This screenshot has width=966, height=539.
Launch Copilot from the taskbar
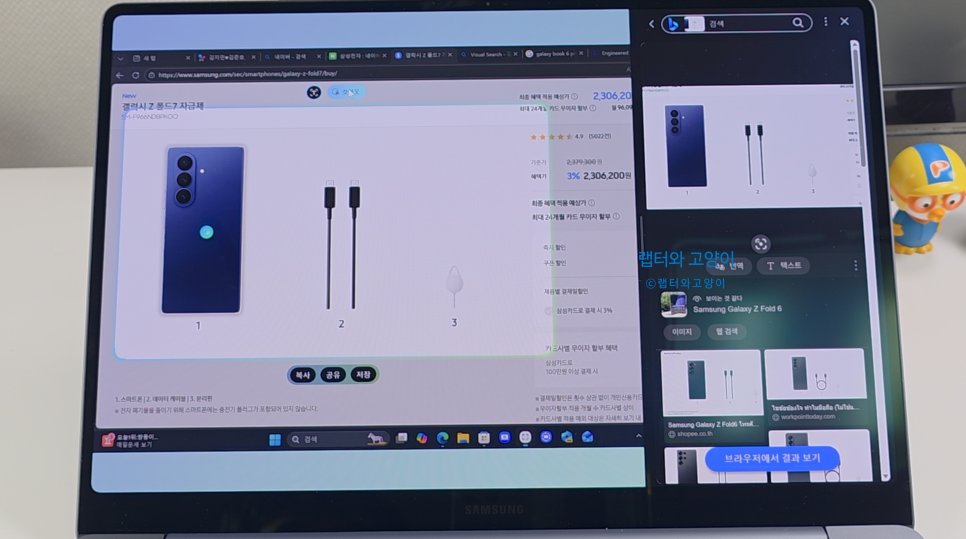tap(422, 438)
